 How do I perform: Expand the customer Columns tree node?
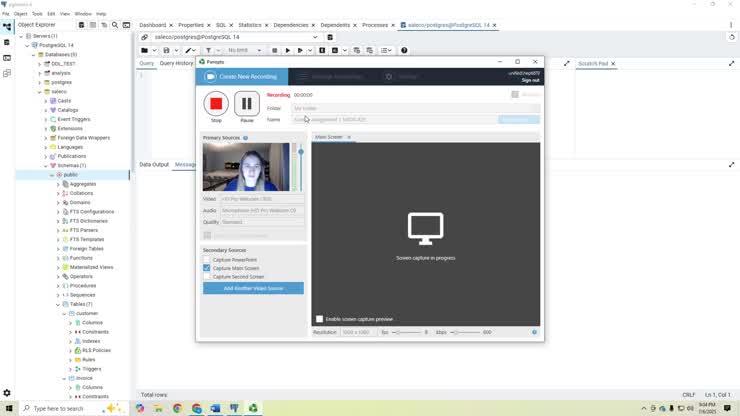pyautogui.click(x=71, y=323)
